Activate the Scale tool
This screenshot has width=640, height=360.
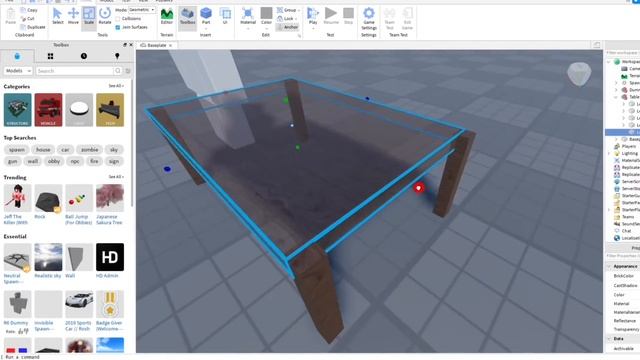[89, 16]
